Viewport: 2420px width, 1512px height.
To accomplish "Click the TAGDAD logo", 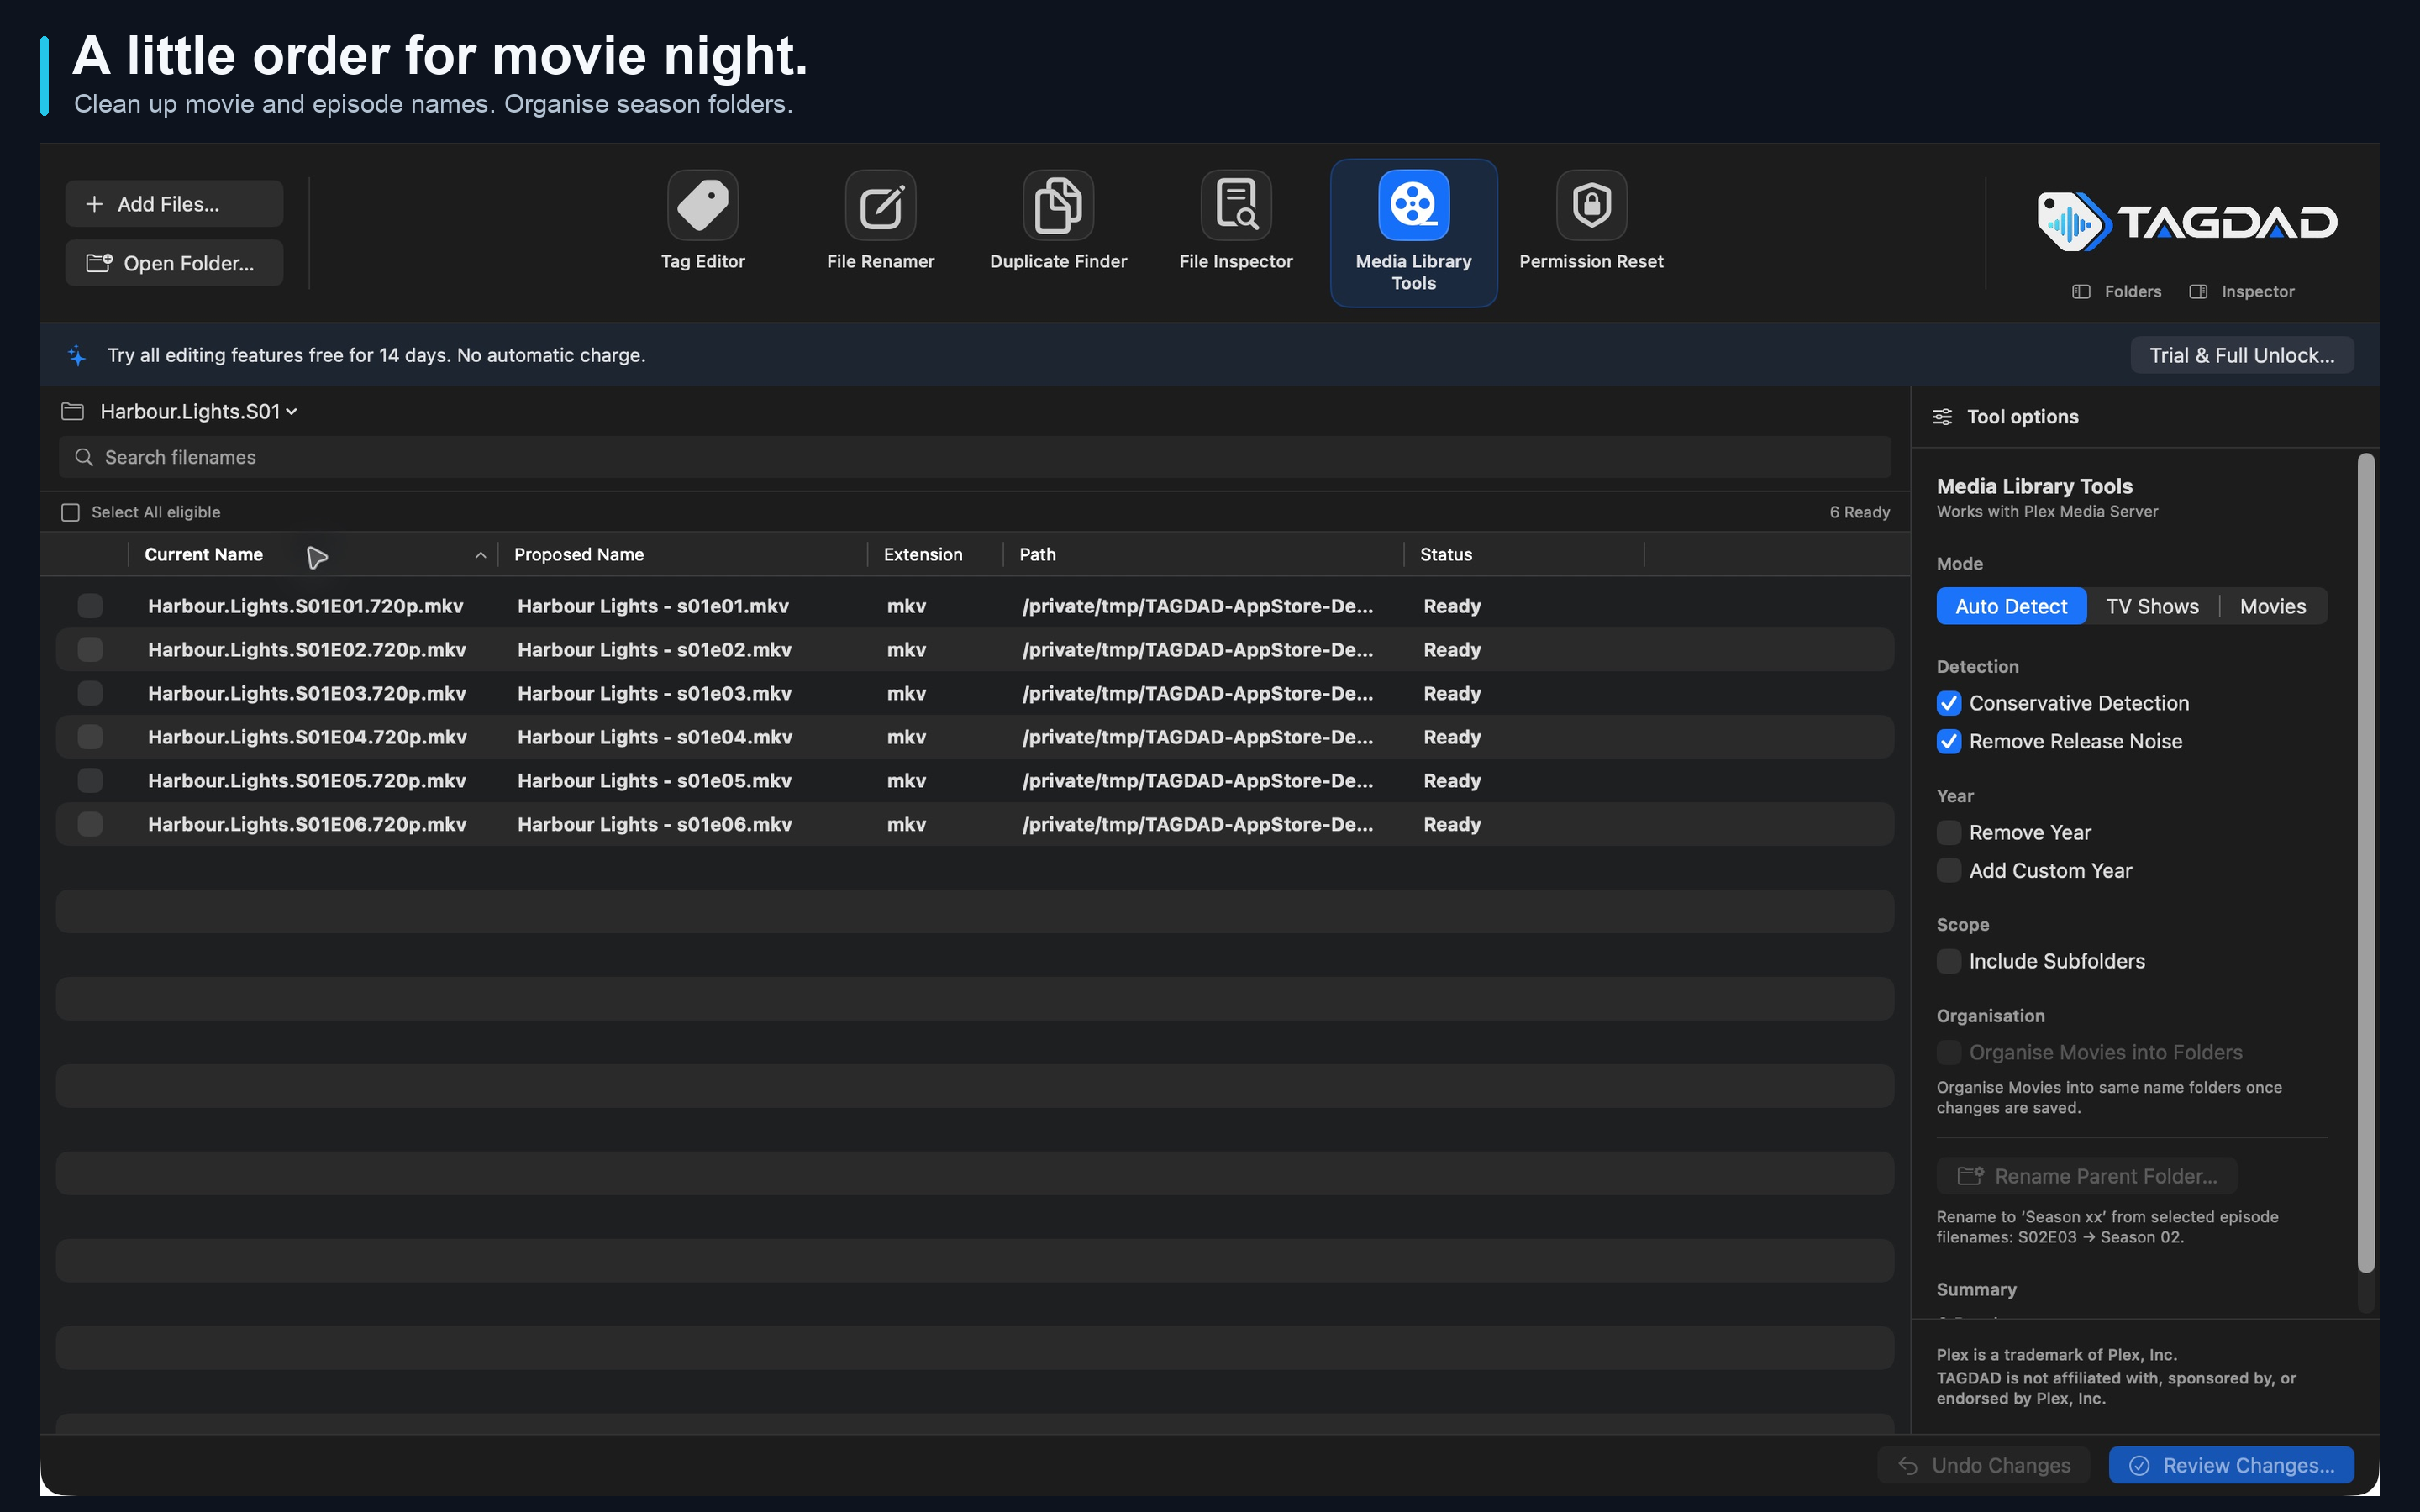I will [2187, 221].
